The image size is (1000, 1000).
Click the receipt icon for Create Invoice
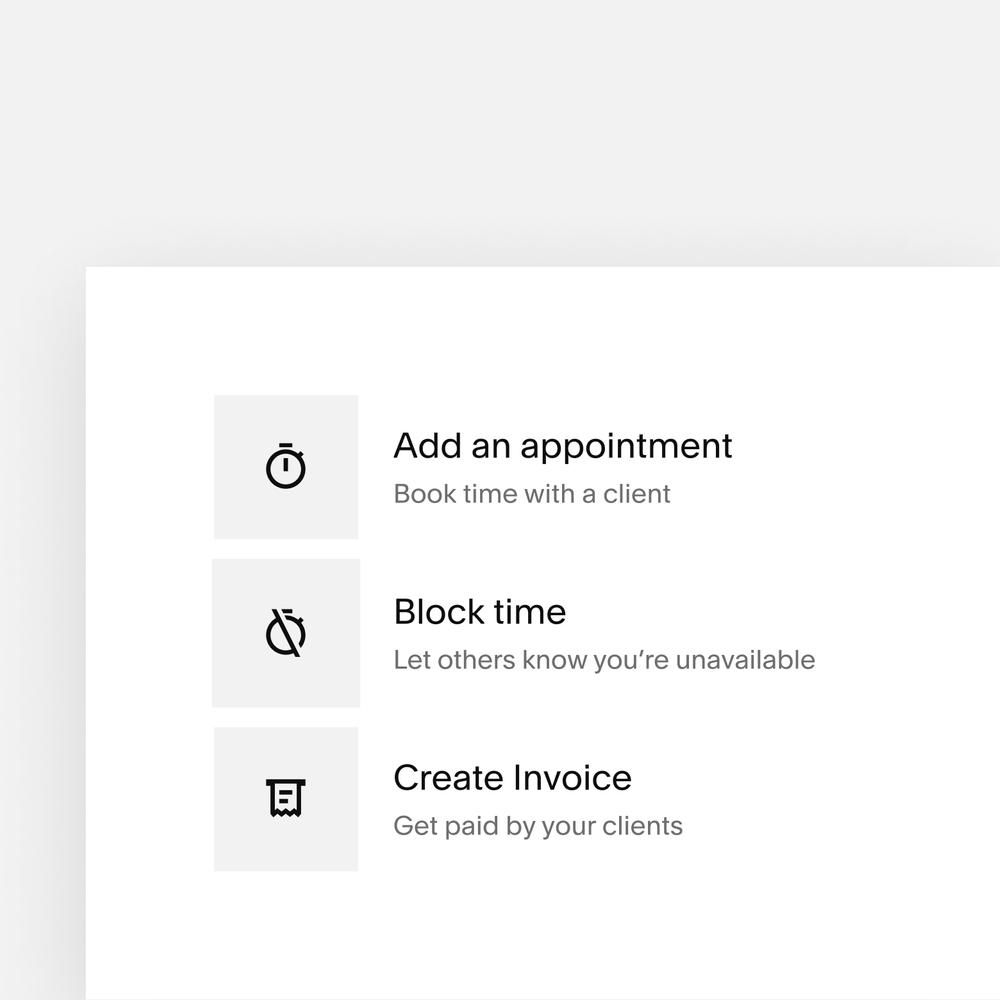(286, 798)
